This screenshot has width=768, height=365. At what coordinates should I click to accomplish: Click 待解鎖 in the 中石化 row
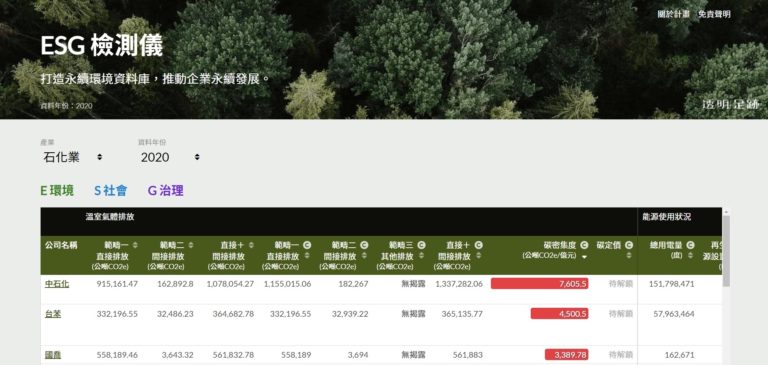coord(621,284)
